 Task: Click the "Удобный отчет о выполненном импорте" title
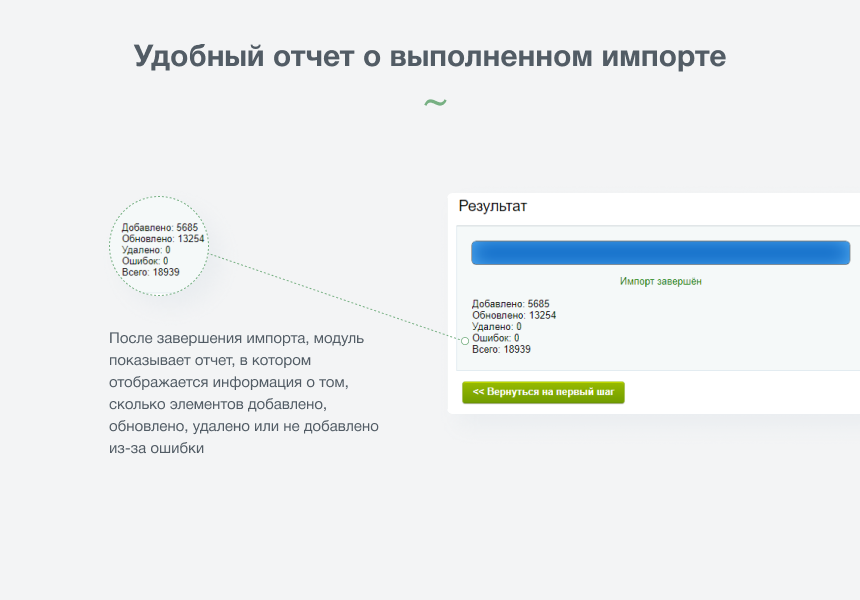[430, 56]
